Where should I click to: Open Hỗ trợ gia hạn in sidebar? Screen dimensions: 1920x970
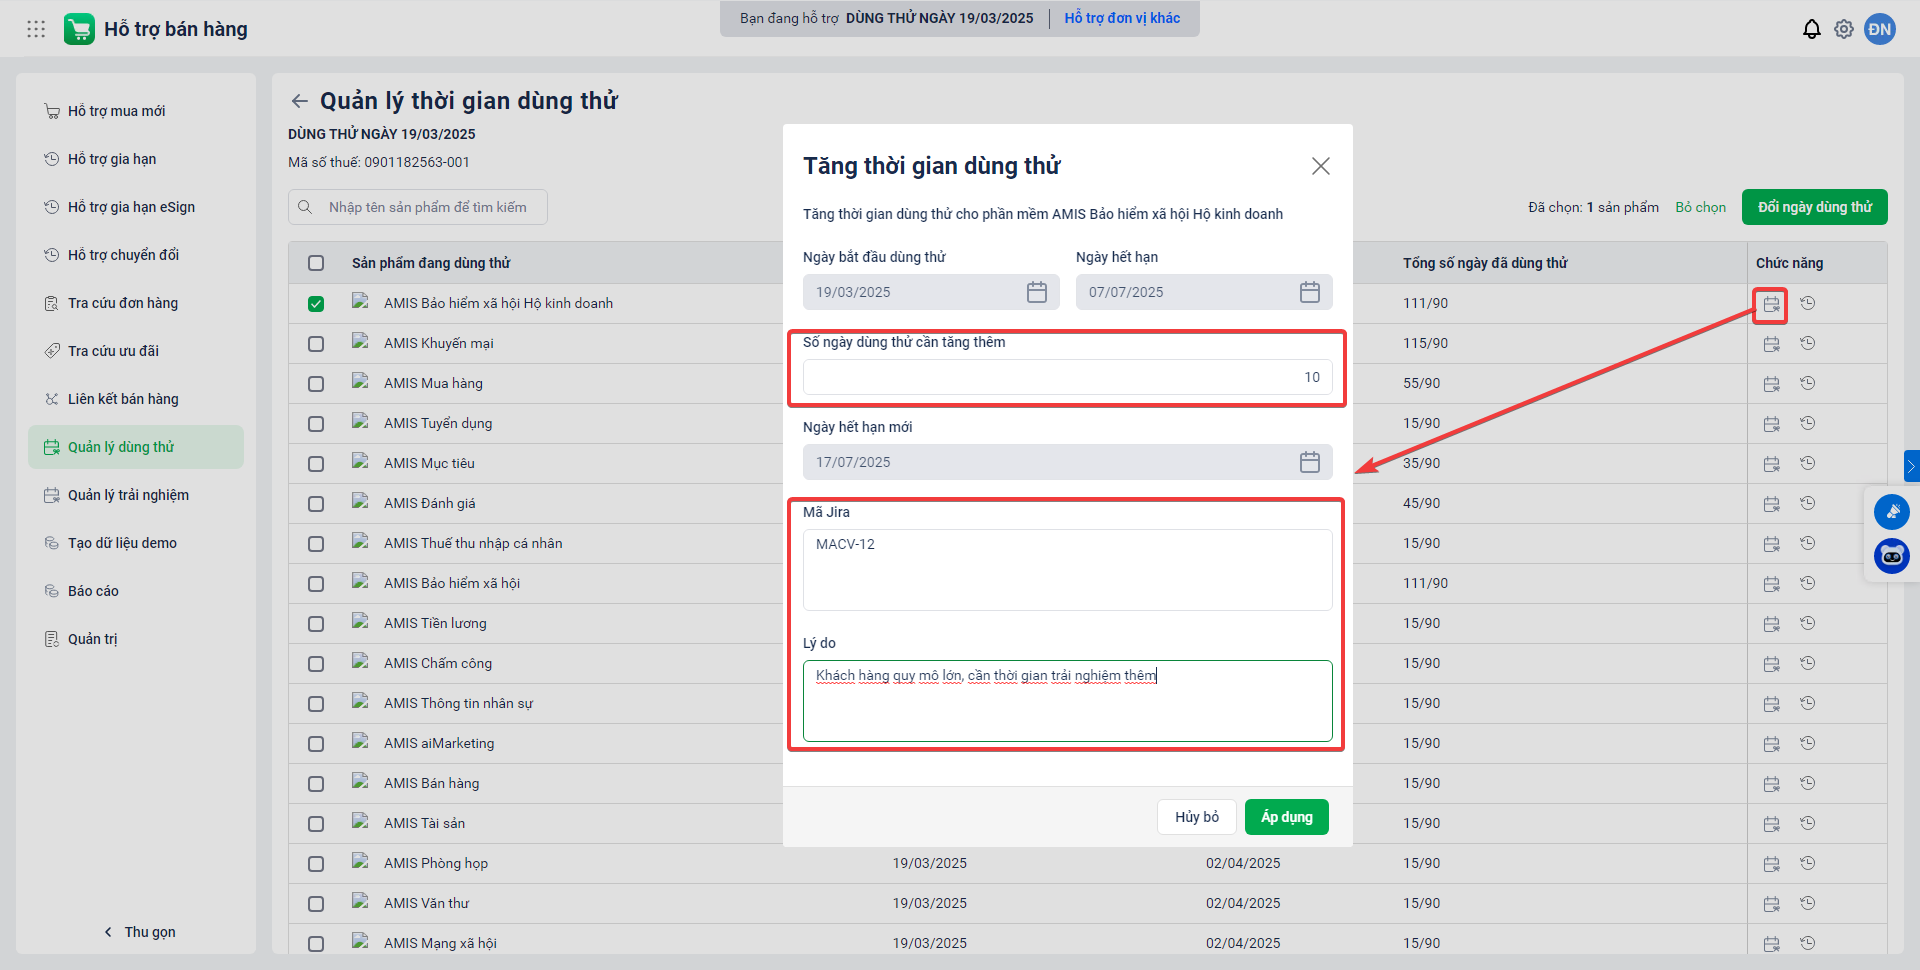(136, 159)
